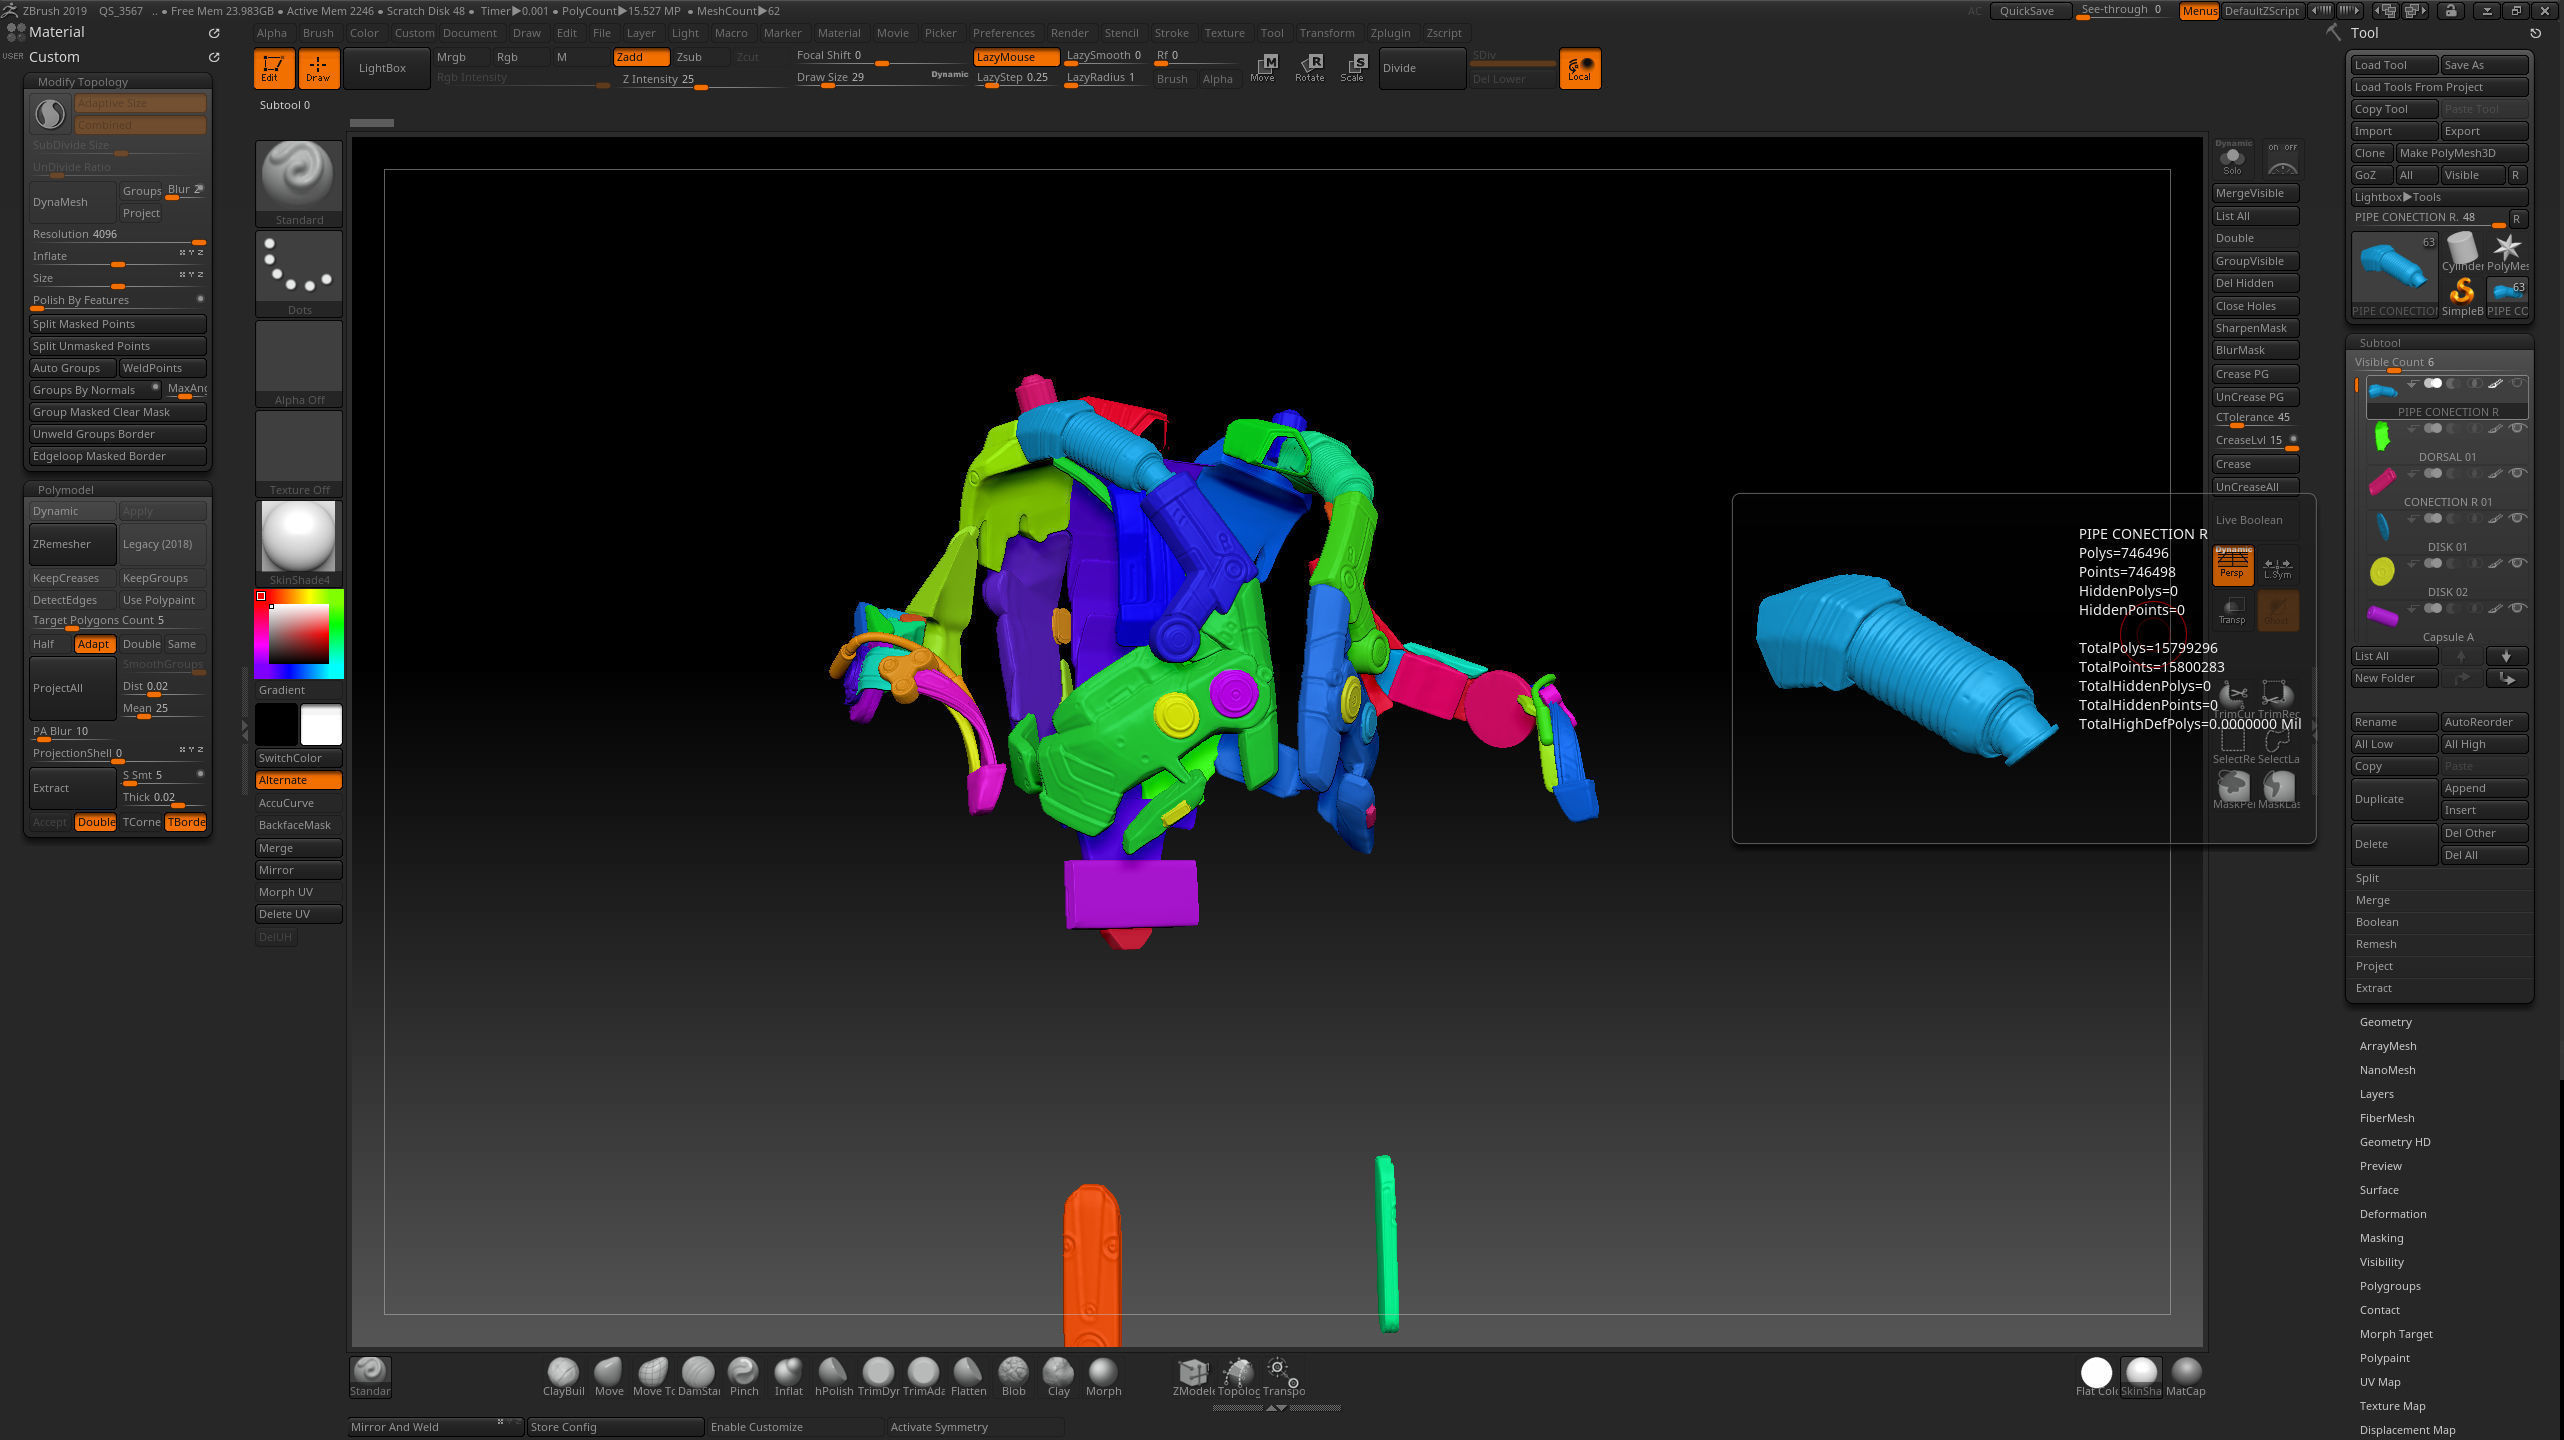Expand the Deformation section
The height and width of the screenshot is (1440, 2564).
[2392, 1214]
